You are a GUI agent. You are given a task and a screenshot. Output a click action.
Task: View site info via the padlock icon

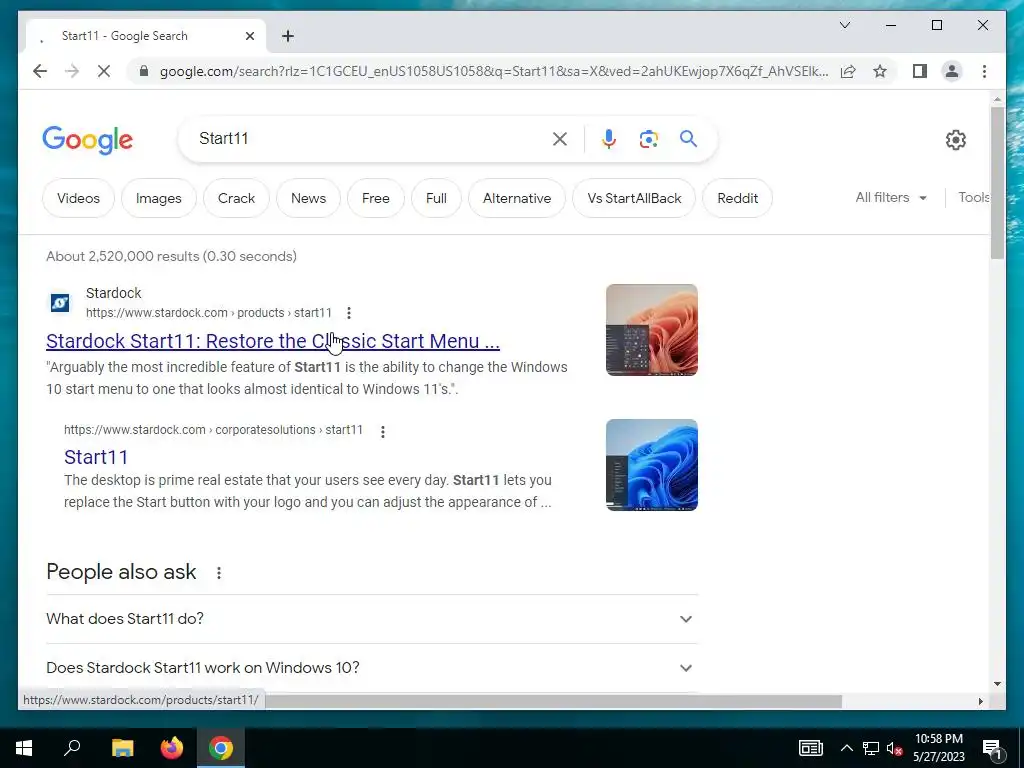coord(144,71)
